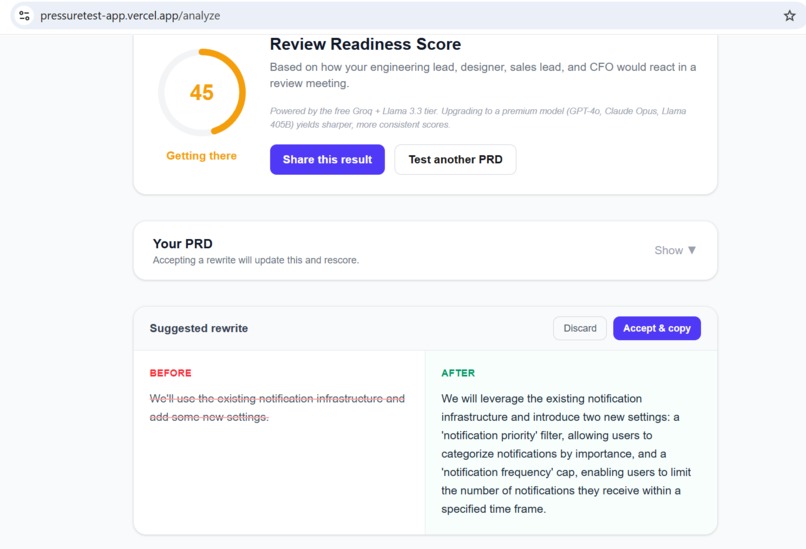Discard the suggested rewrite
Screen dimensions: 806x549
[x=580, y=328]
